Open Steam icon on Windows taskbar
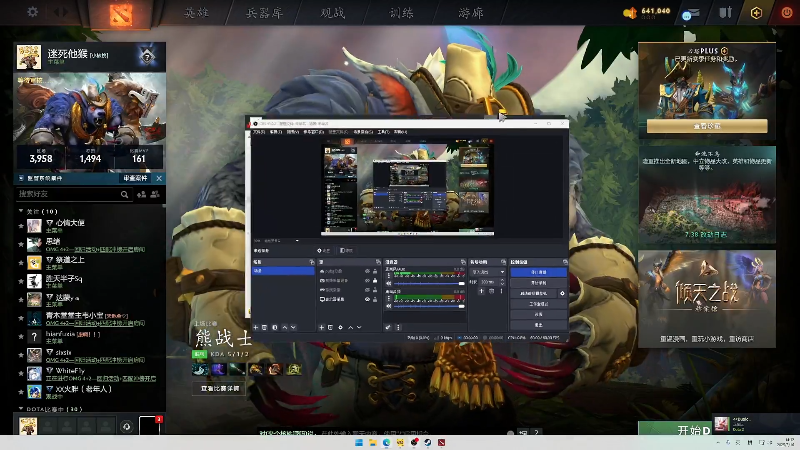Screen dimensions: 800x450 [x=428, y=442]
